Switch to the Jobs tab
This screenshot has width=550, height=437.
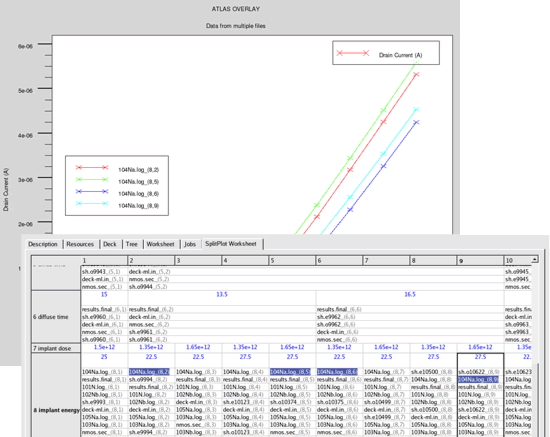(190, 244)
